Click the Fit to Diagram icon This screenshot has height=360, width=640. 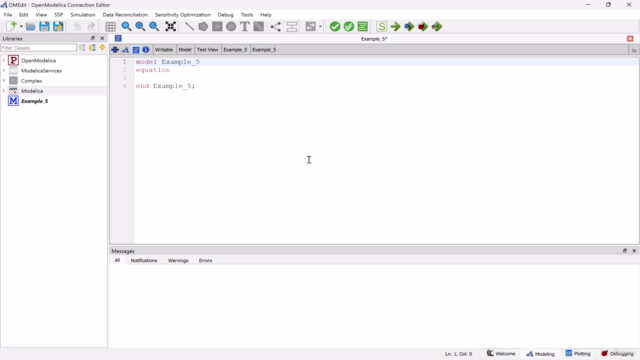pyautogui.click(x=171, y=27)
